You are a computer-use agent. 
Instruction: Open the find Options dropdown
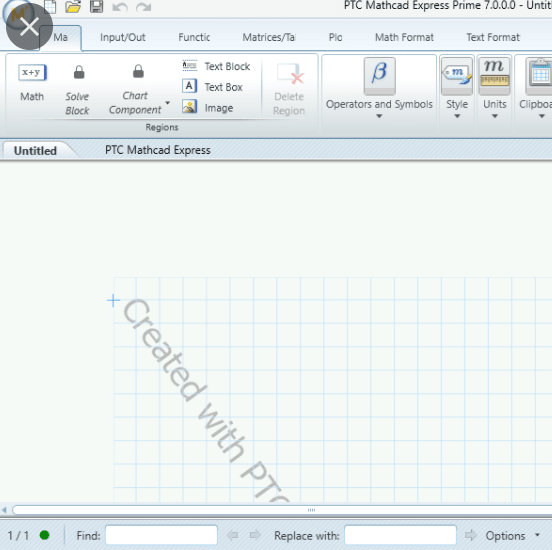[x=512, y=536]
